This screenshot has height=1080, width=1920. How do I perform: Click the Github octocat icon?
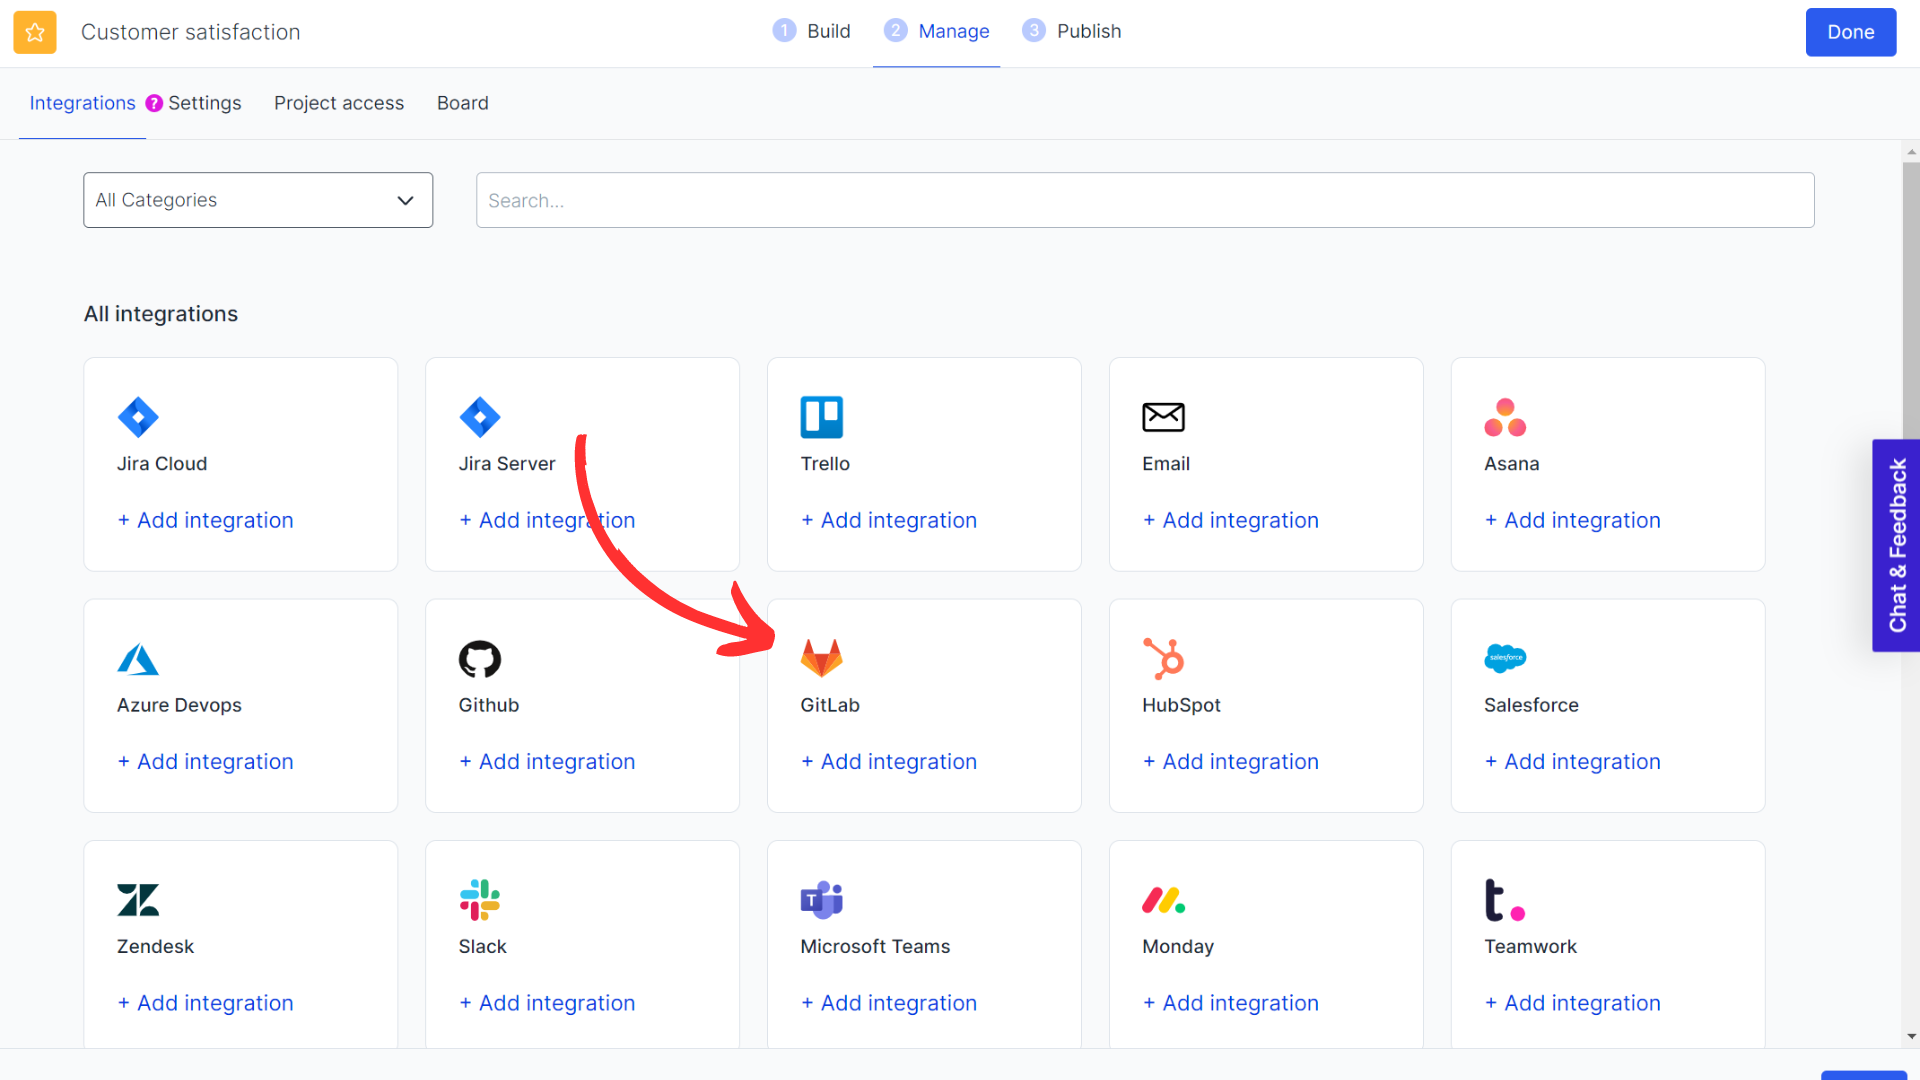[479, 659]
